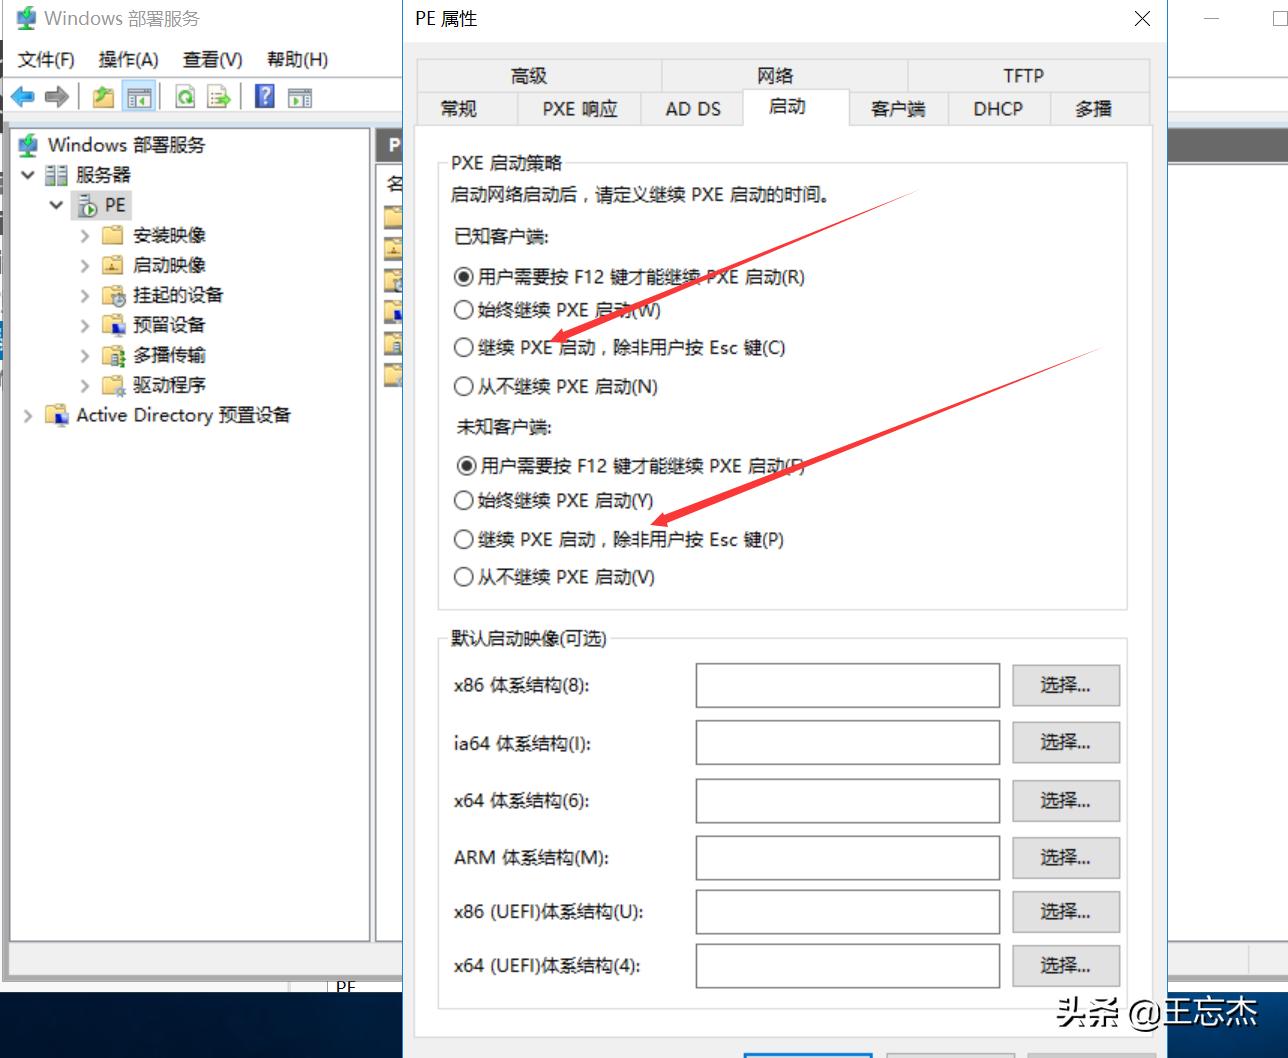This screenshot has width=1288, height=1058.
Task: Click the Forward navigation arrow icon
Action: (56, 96)
